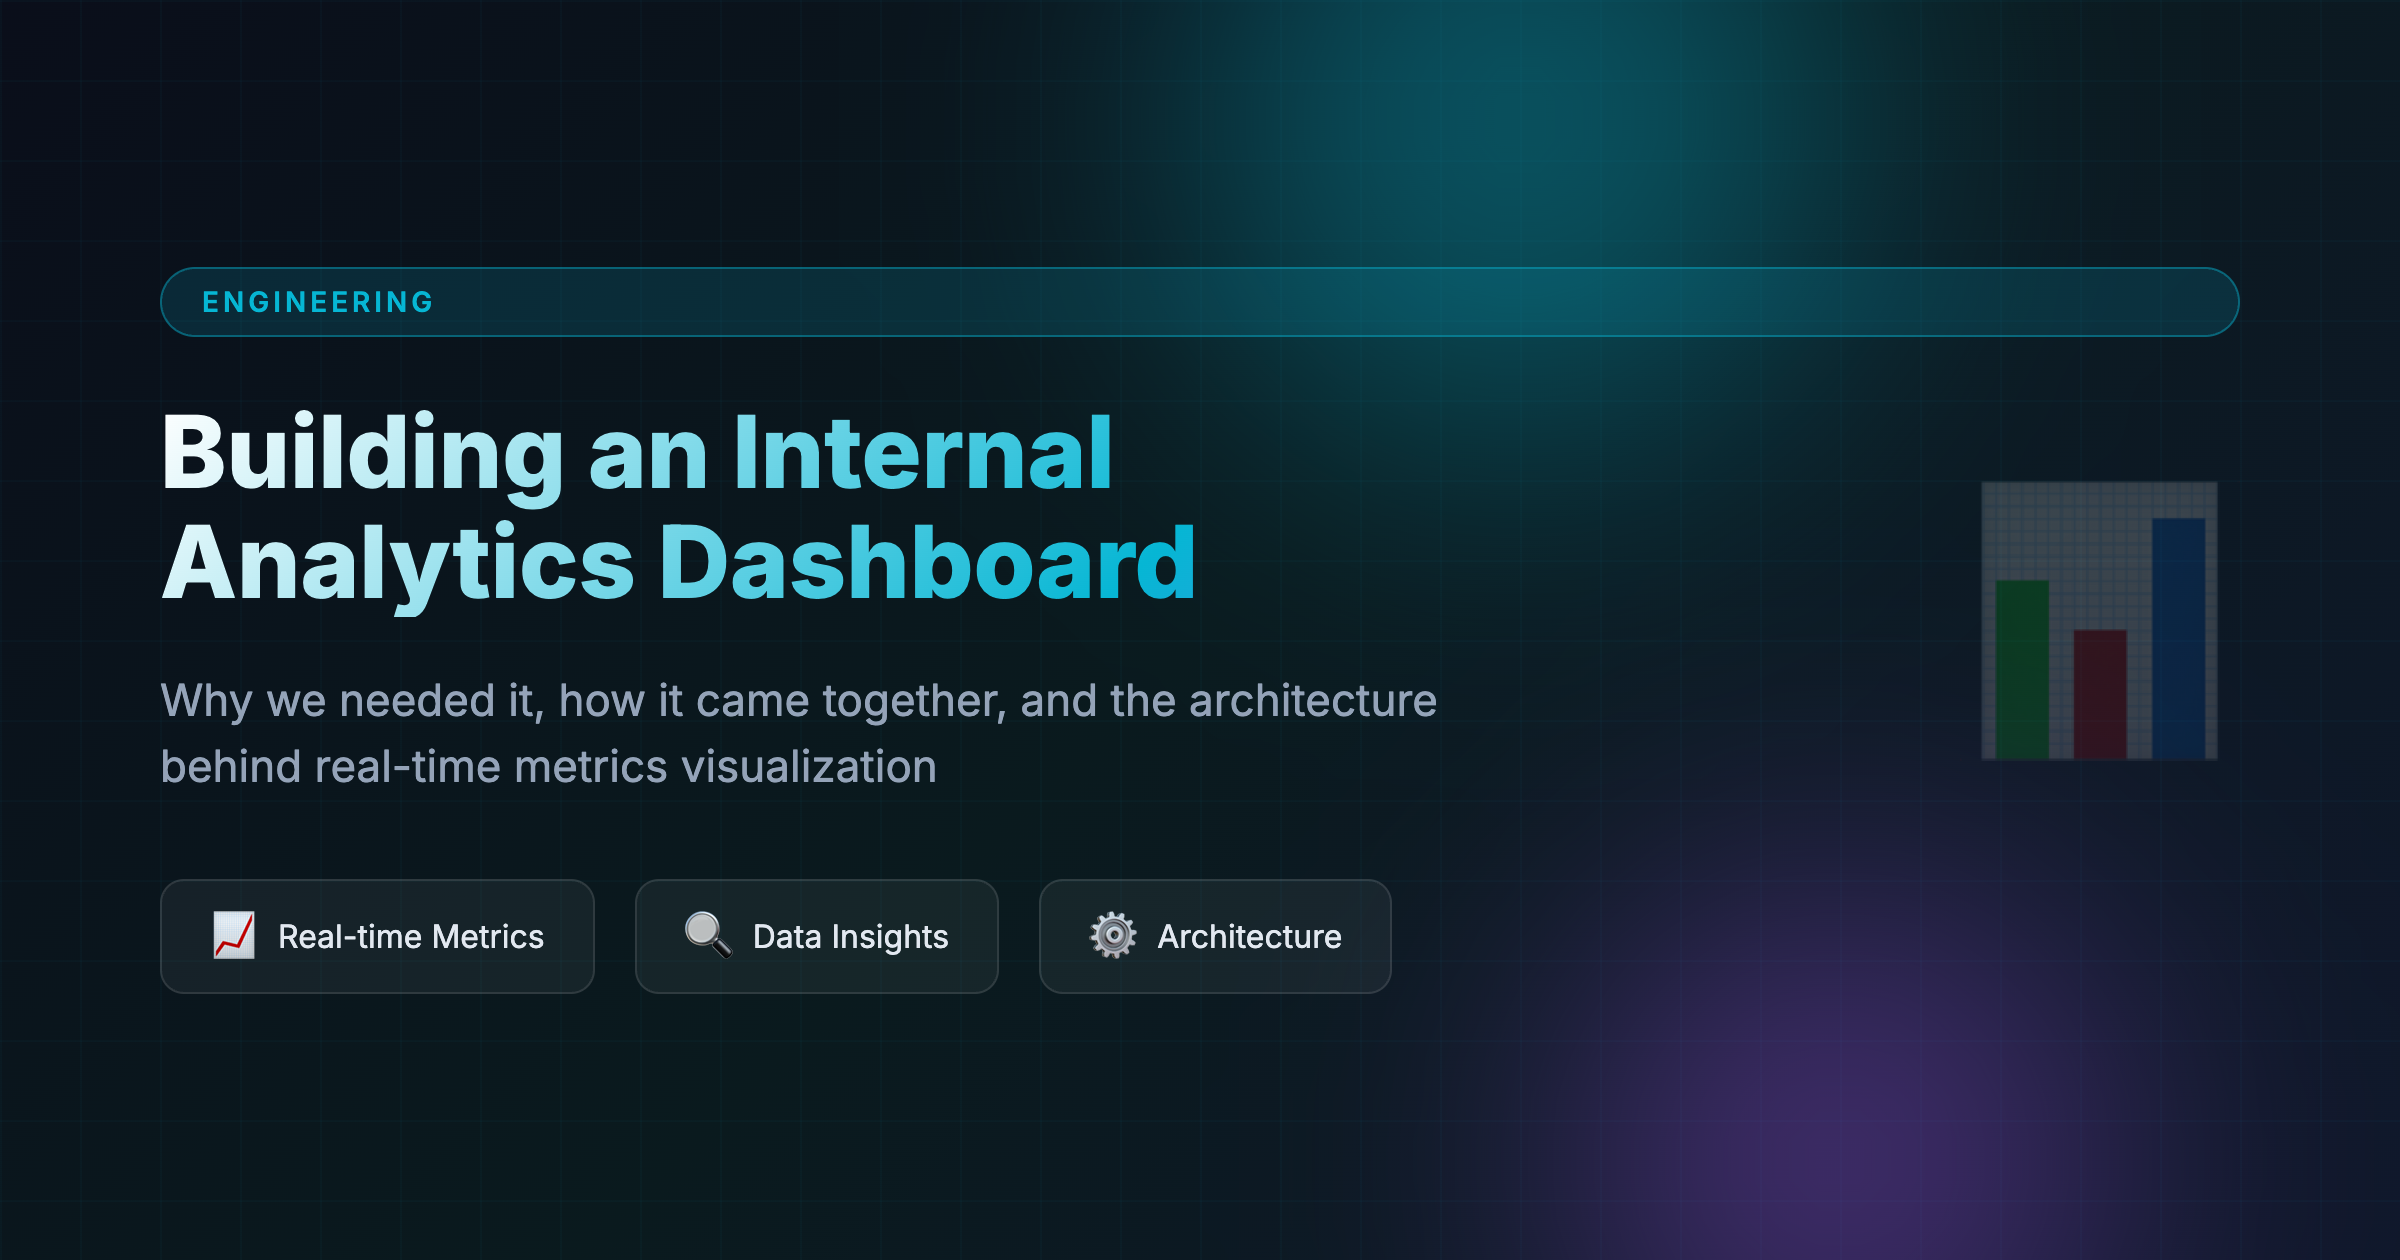
Task: Click the dark red bar in the chart
Action: (2100, 693)
